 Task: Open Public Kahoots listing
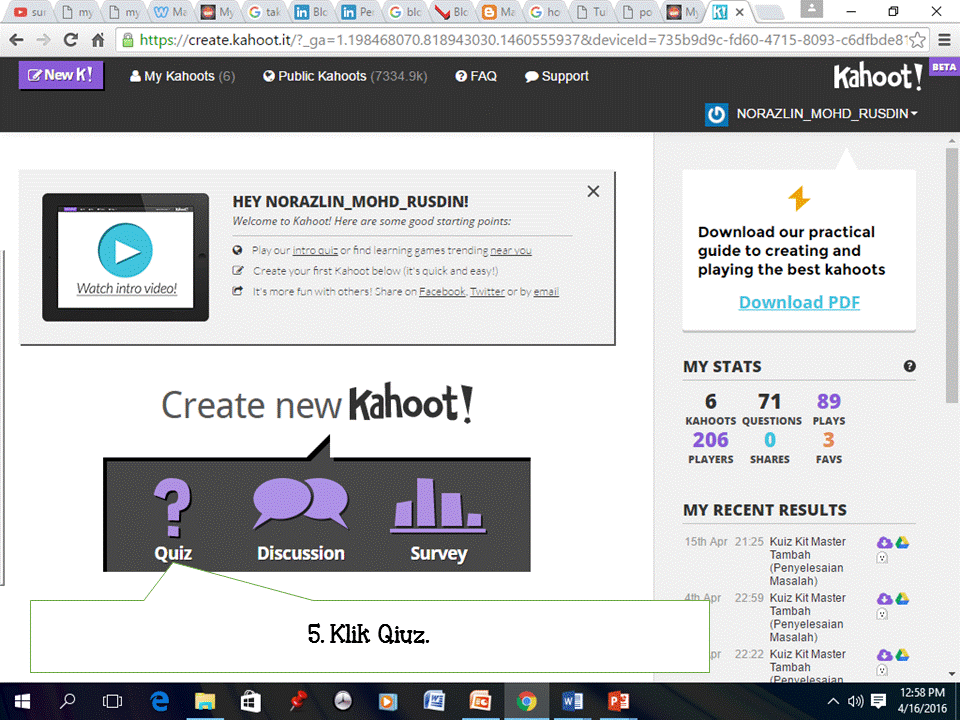click(x=345, y=77)
